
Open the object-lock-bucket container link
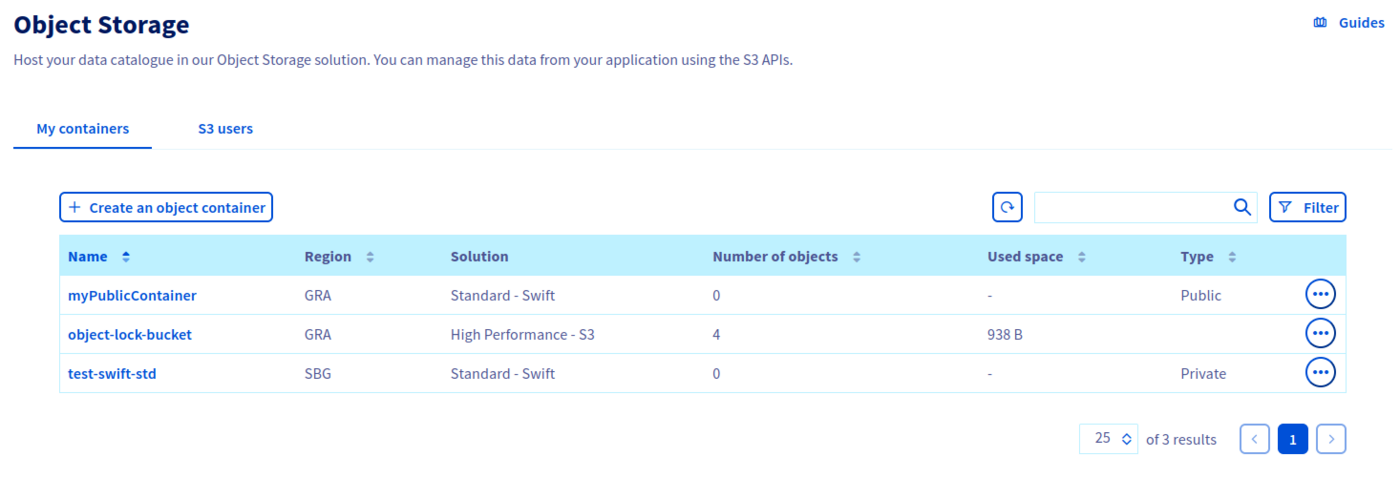[130, 335]
